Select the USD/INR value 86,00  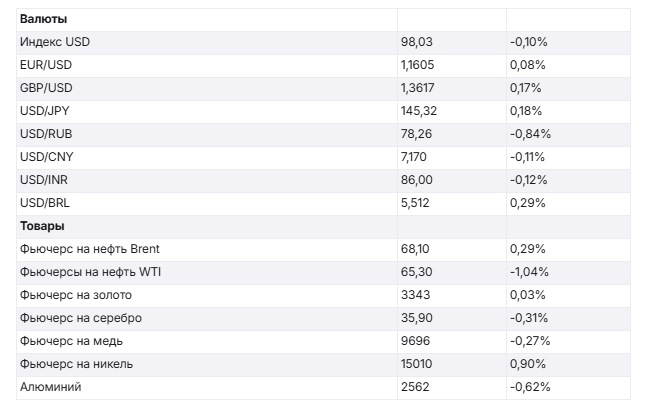click(416, 180)
